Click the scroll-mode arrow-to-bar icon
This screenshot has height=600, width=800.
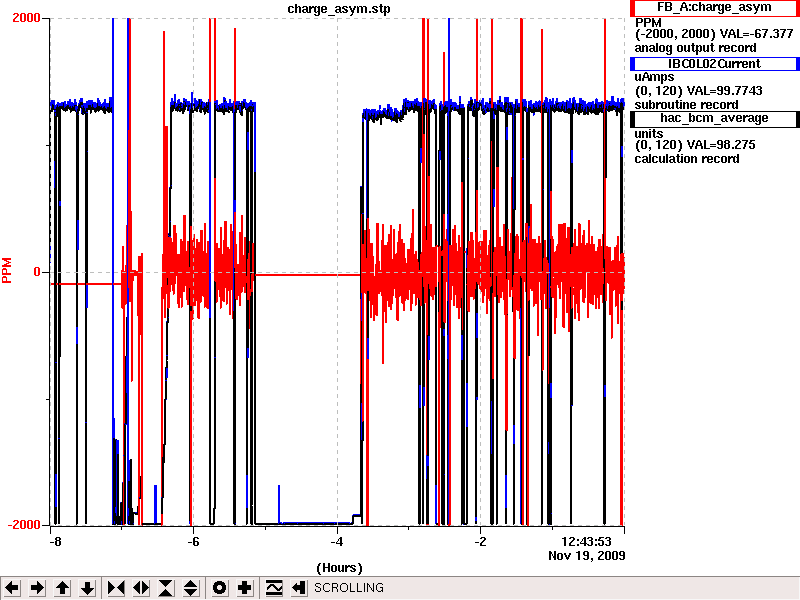click(299, 588)
